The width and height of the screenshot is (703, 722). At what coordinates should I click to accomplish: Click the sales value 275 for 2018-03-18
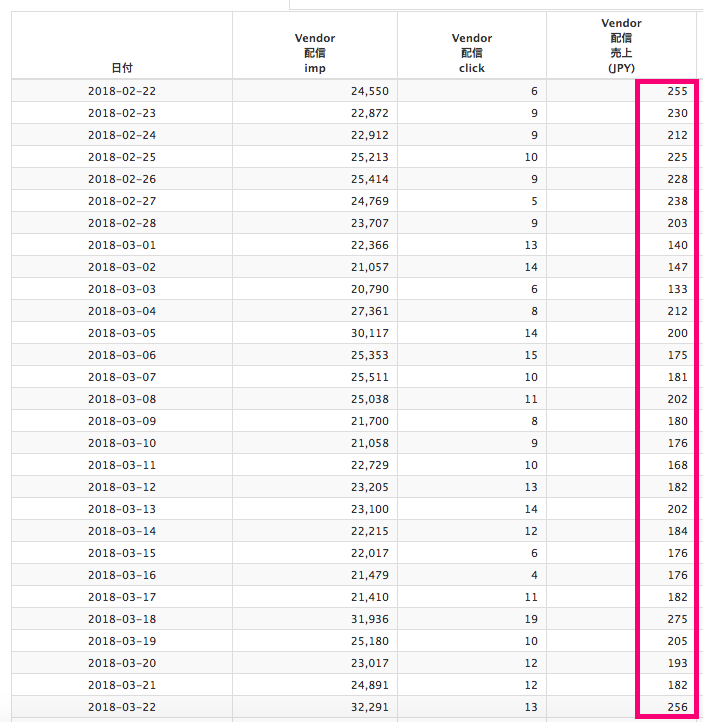pos(678,619)
